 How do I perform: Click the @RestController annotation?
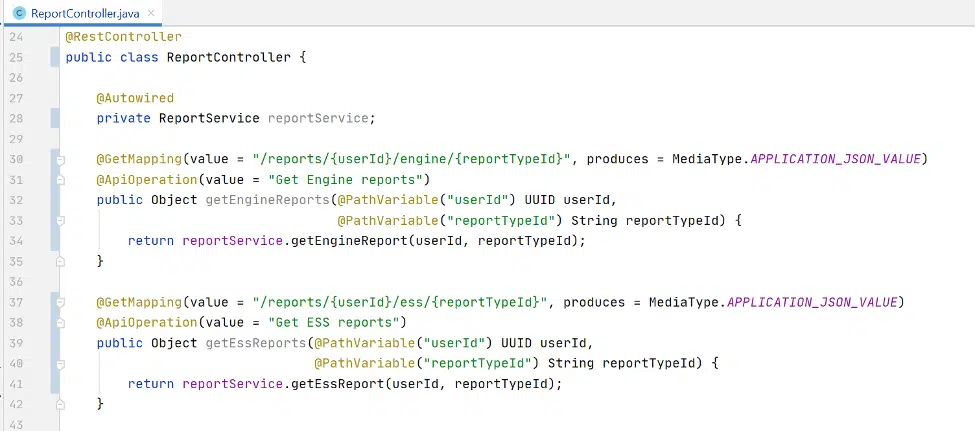[123, 37]
